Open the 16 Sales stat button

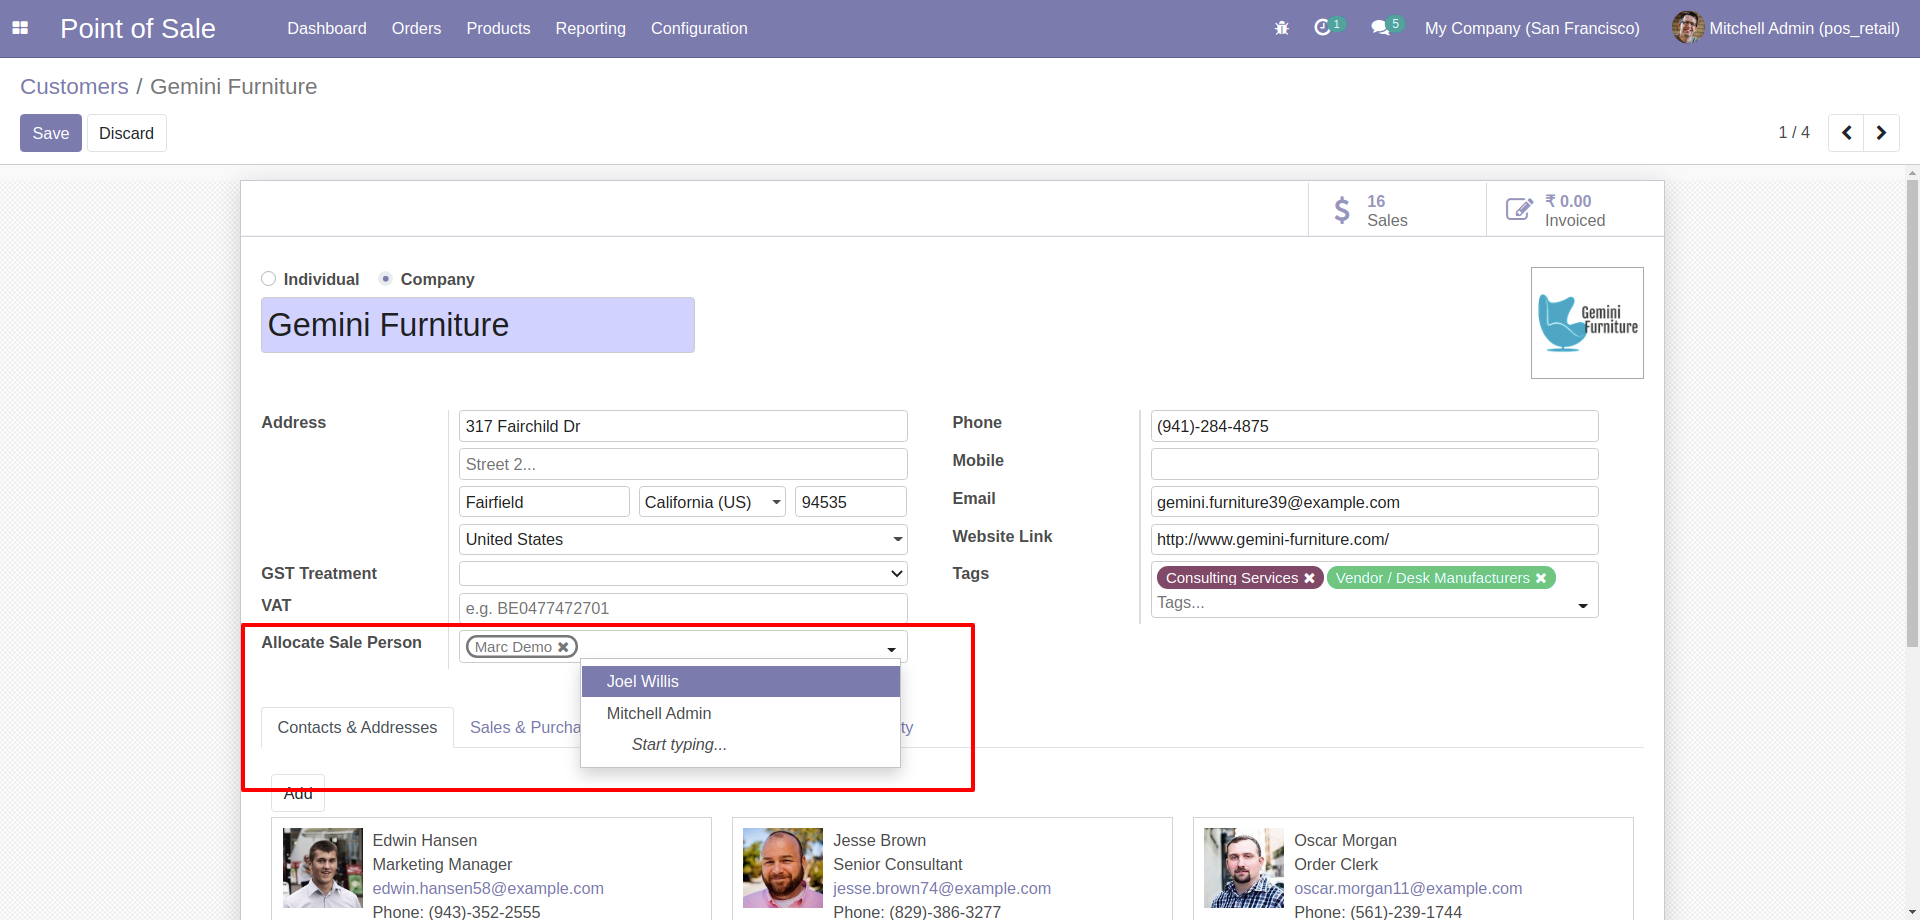point(1397,210)
